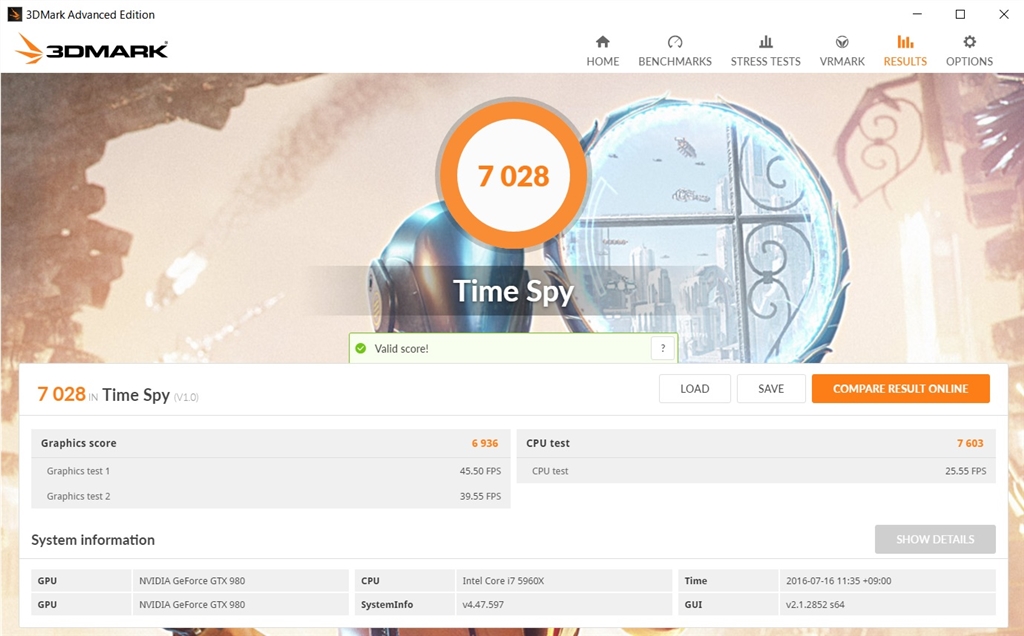Select the bold CPU test header
Viewport: 1024px width, 636px height.
(x=547, y=443)
